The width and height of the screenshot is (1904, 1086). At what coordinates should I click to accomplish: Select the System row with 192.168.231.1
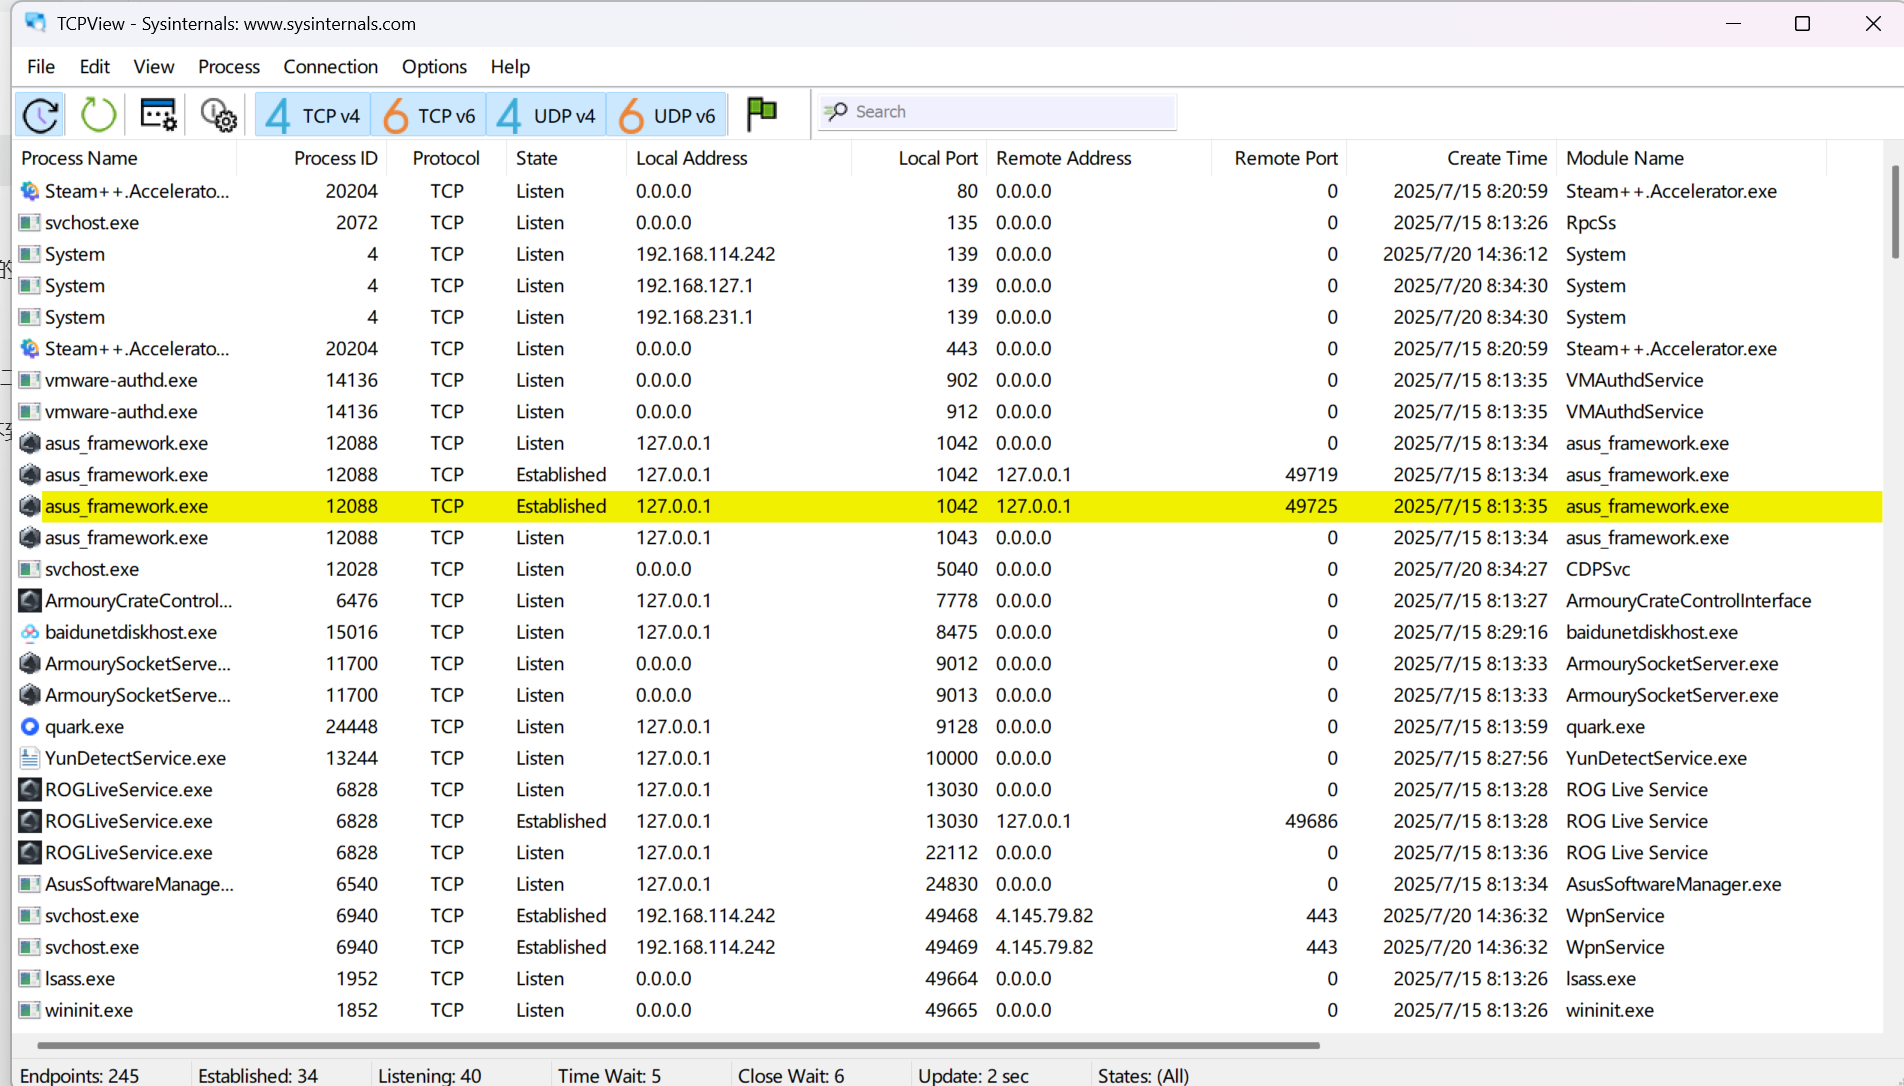pos(949,317)
